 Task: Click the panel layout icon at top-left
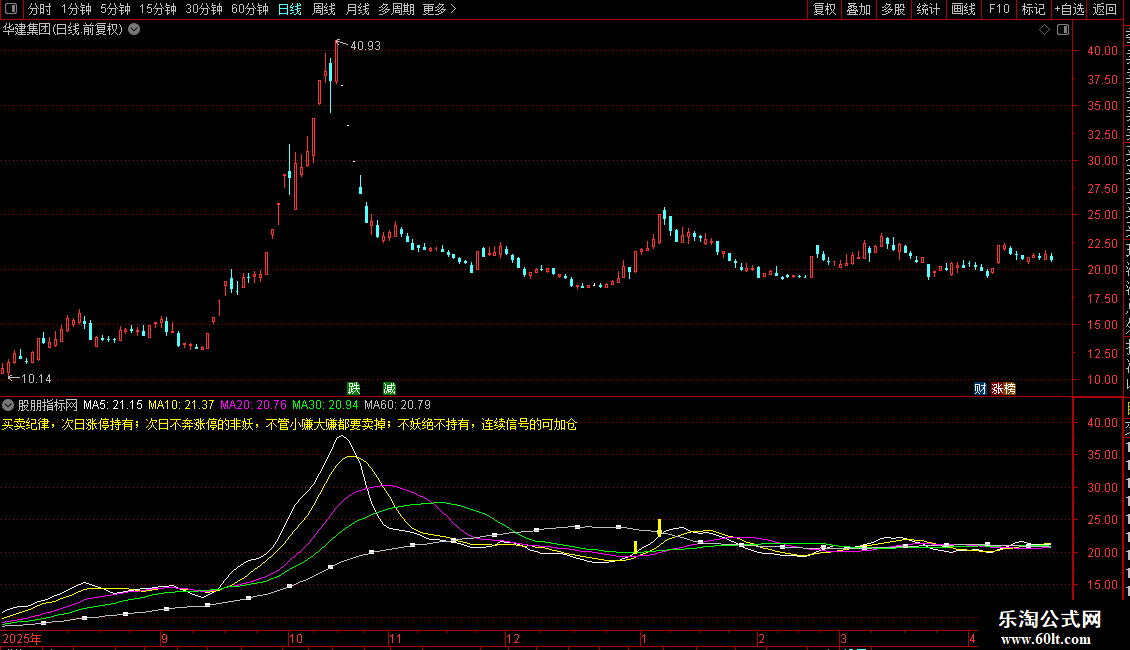[x=10, y=9]
